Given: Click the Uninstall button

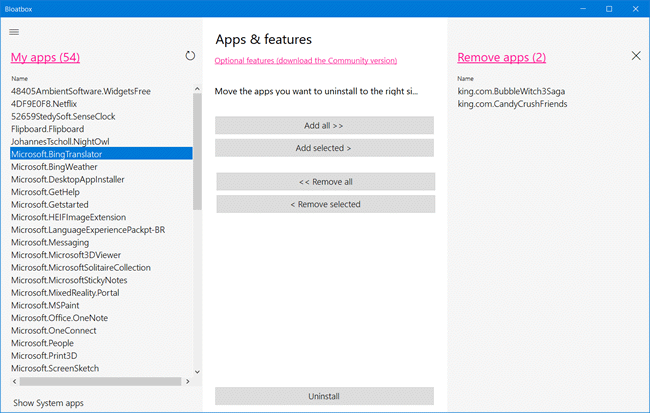Looking at the screenshot, I should (x=324, y=396).
